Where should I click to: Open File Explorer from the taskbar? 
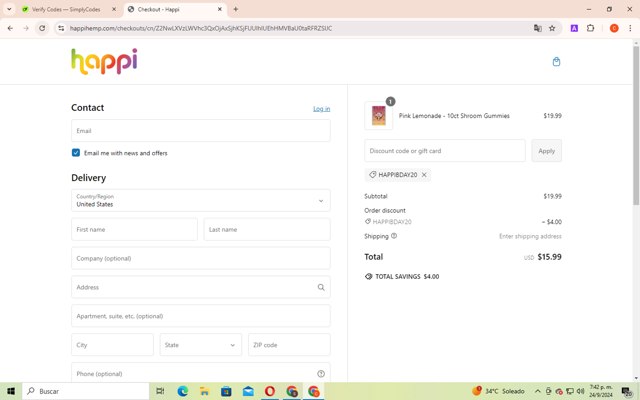(x=204, y=391)
